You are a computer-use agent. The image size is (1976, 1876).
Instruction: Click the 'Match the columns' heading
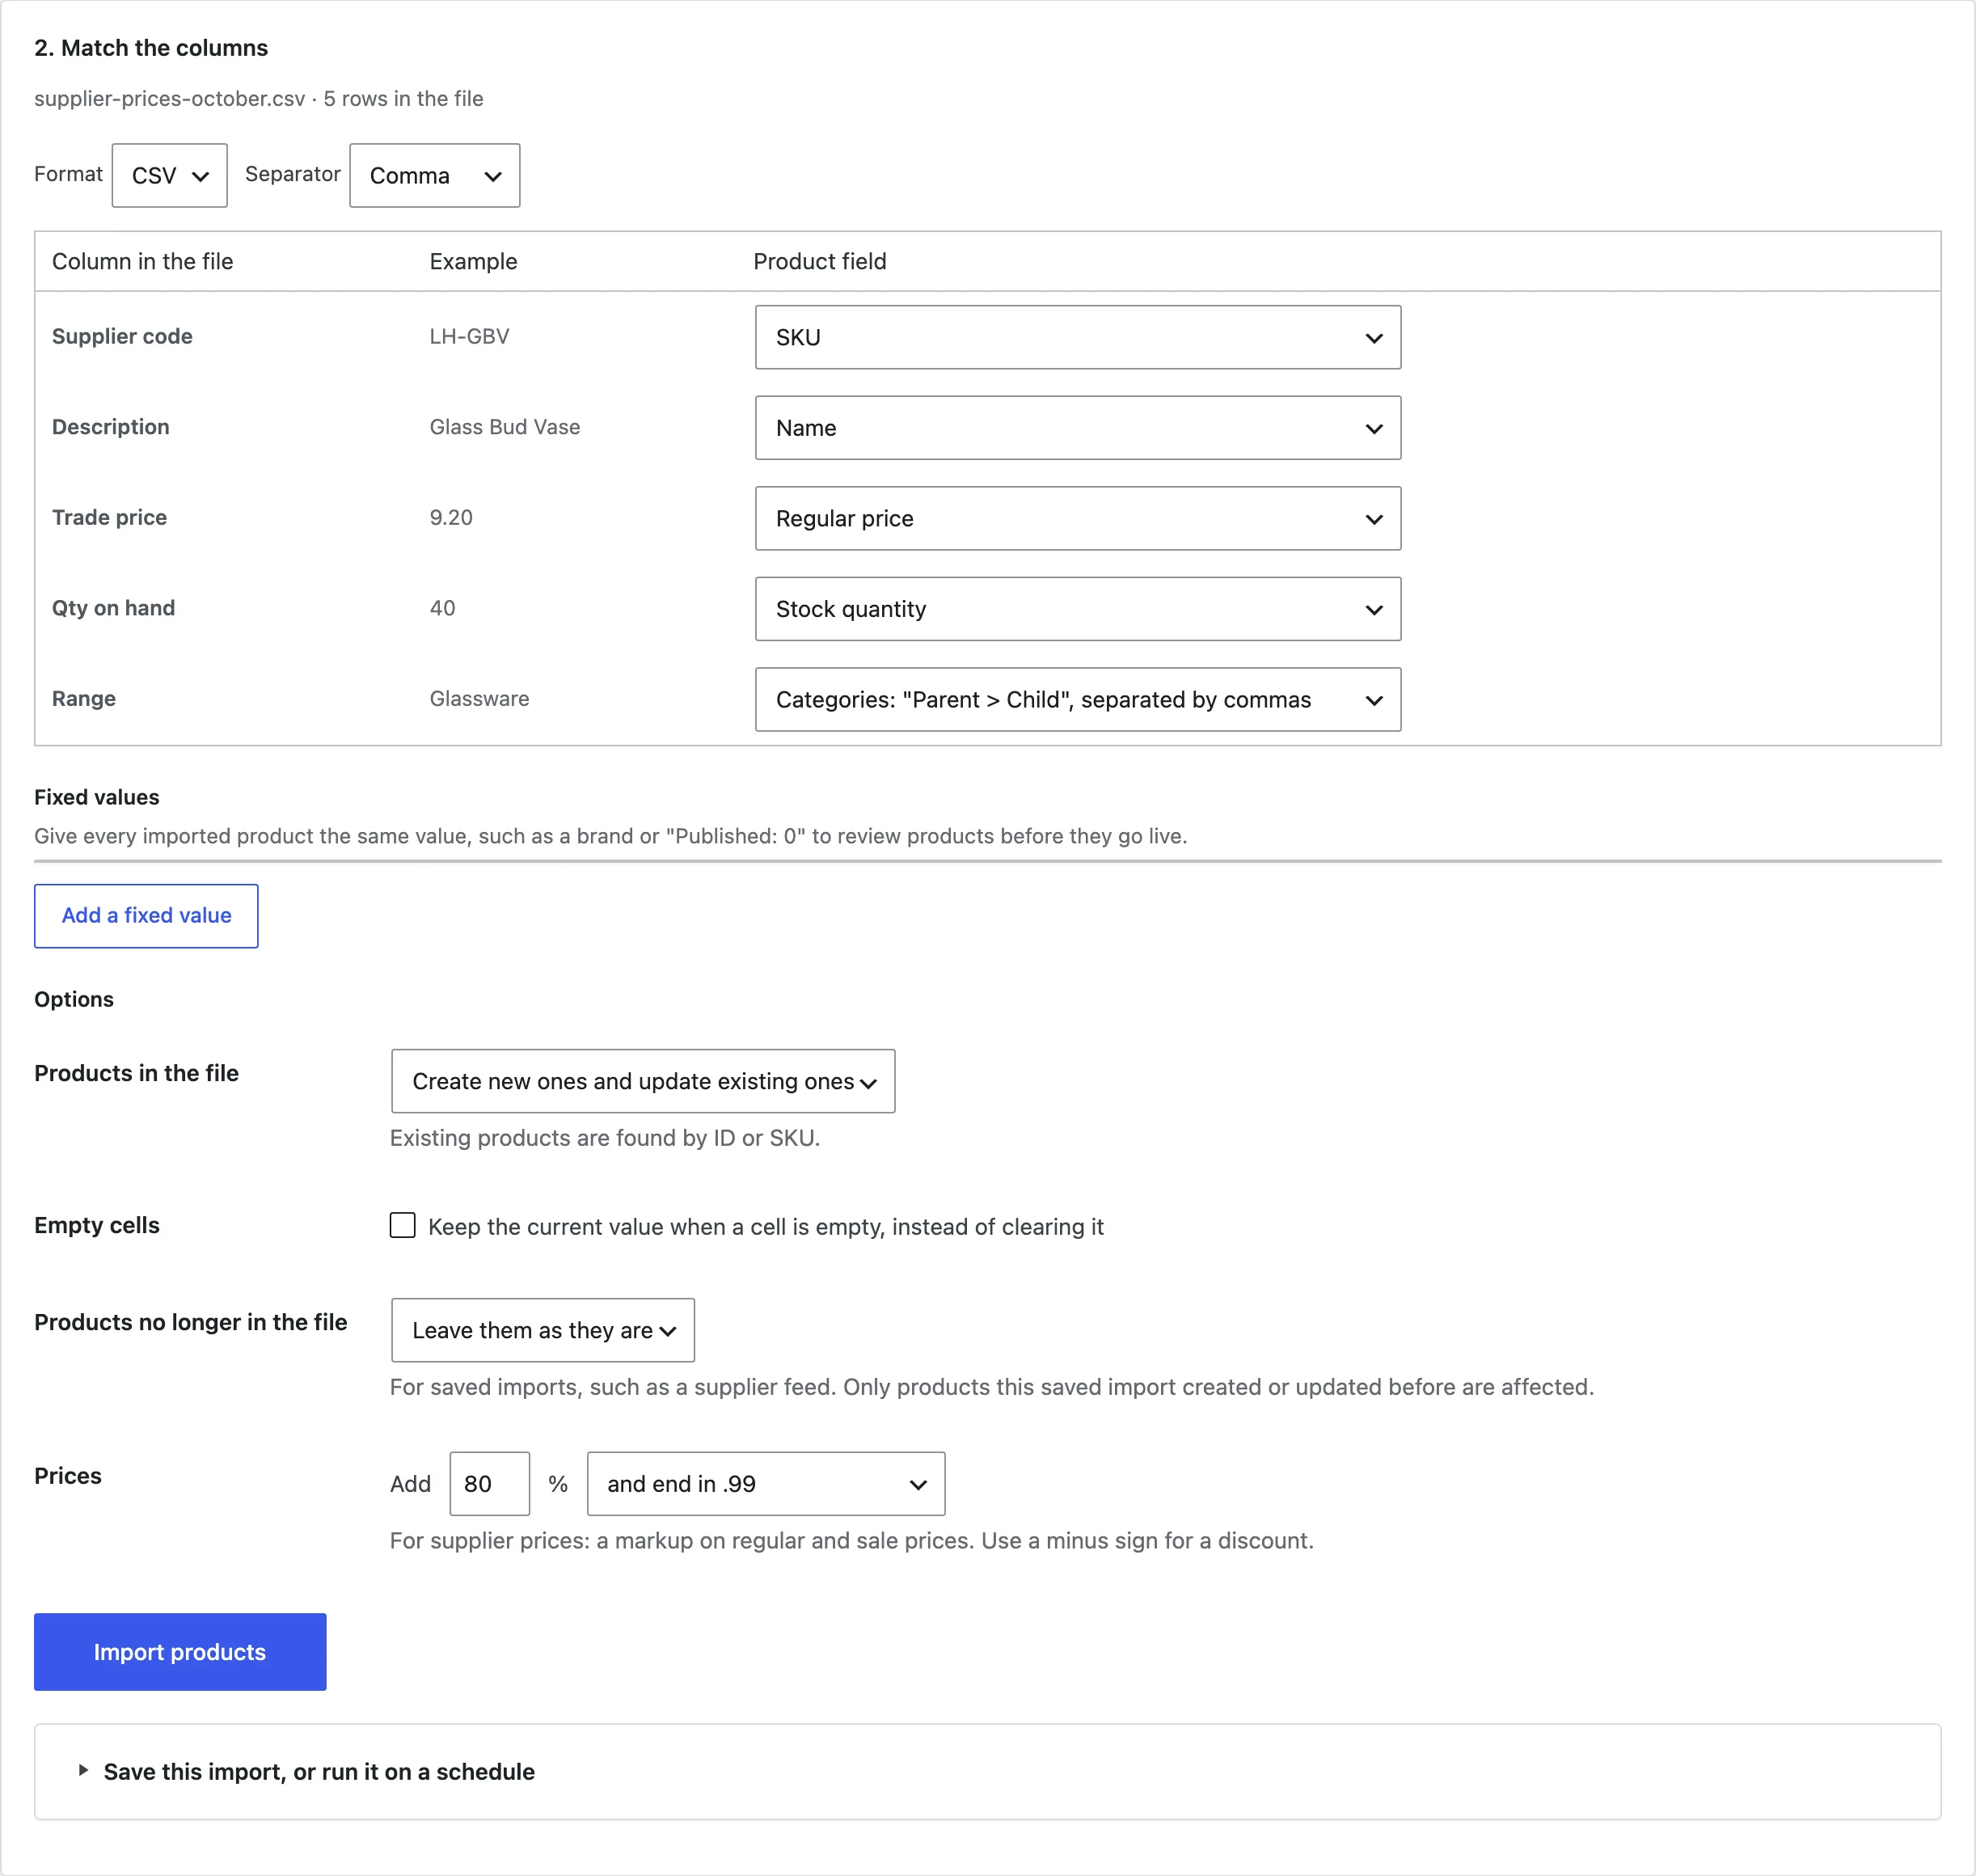(x=151, y=48)
